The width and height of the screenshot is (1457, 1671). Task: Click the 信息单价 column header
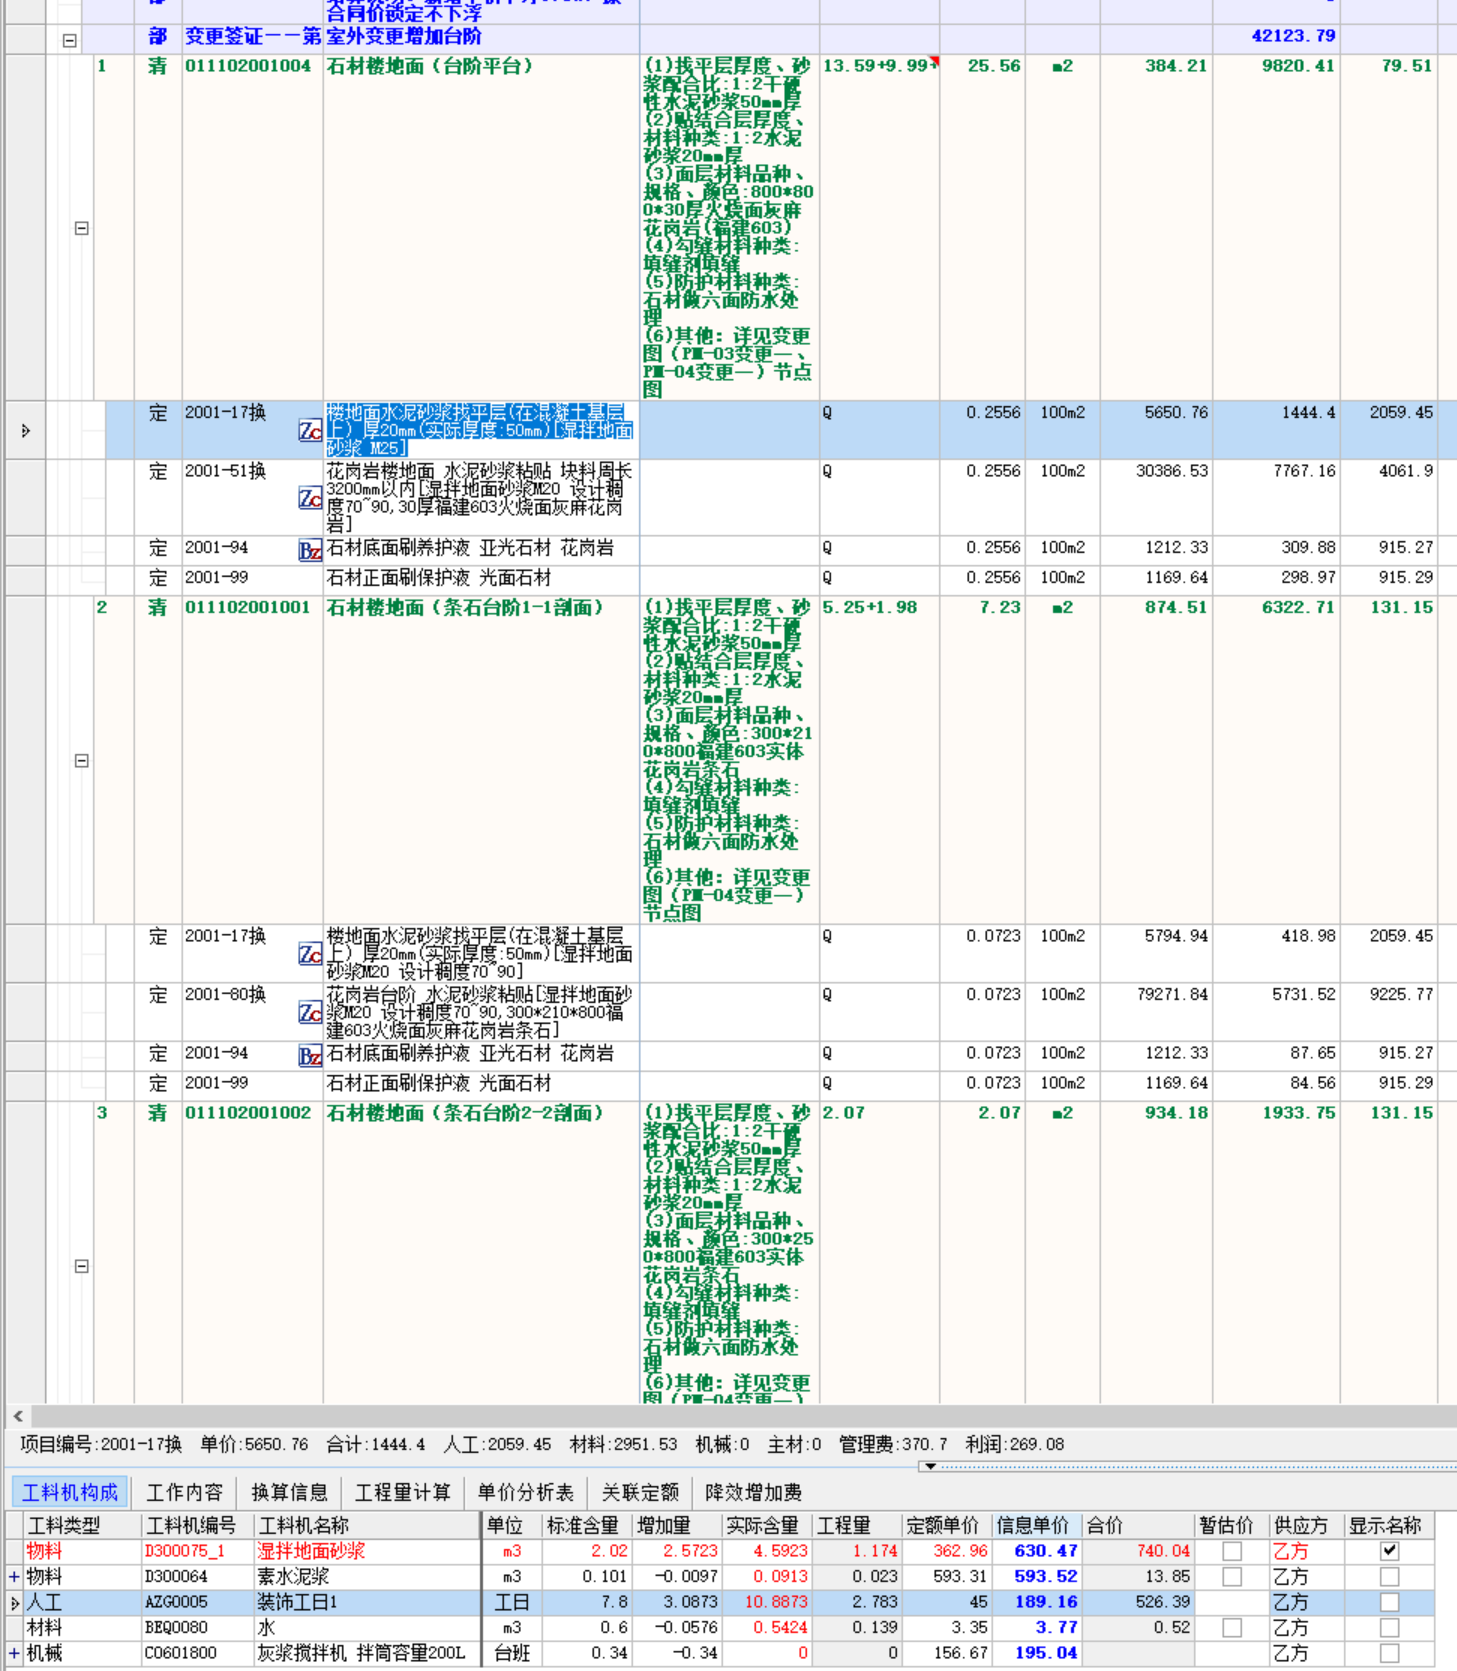(x=1036, y=1525)
